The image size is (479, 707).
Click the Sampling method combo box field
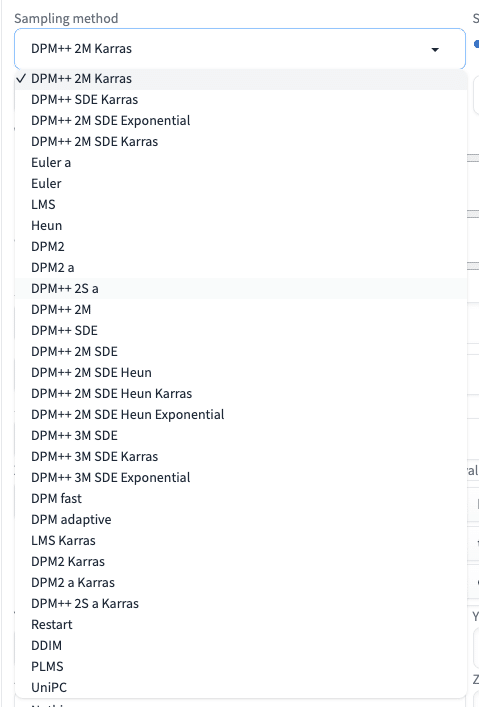tap(240, 49)
